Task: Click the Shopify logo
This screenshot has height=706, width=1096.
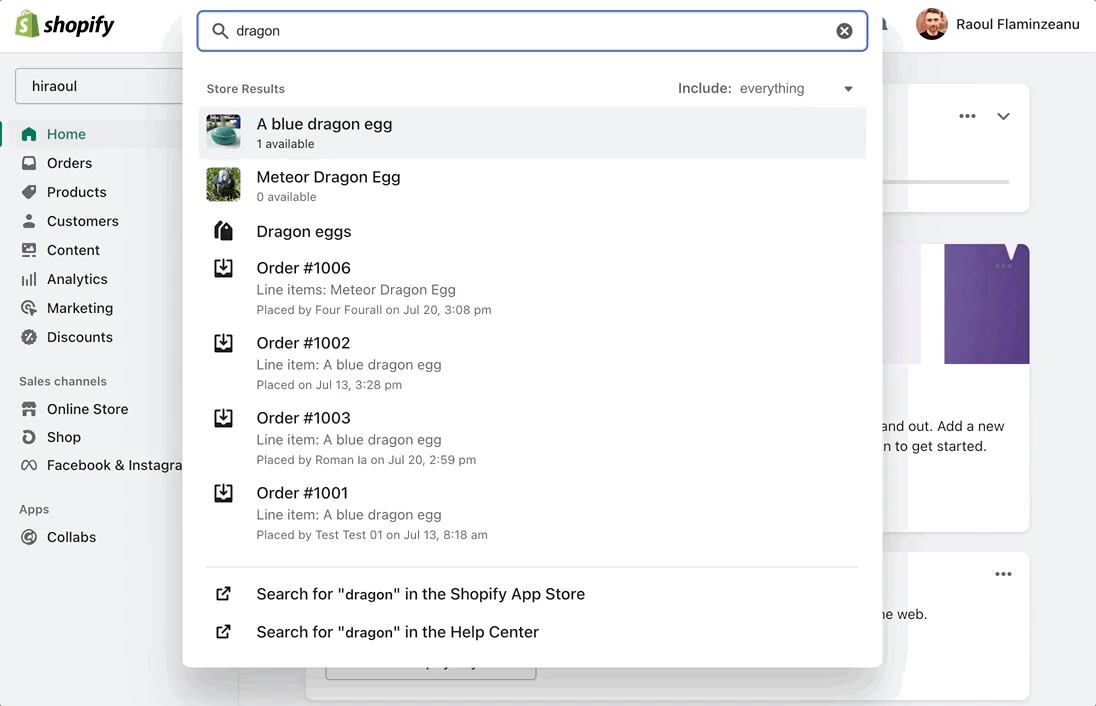Action: [x=64, y=24]
